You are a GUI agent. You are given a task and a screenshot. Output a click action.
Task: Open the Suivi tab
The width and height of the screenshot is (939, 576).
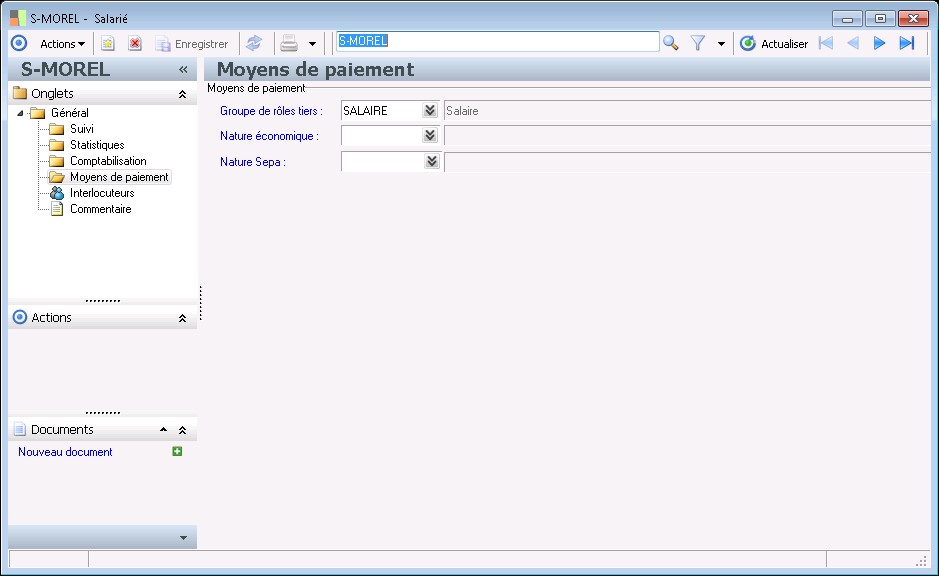tap(81, 129)
